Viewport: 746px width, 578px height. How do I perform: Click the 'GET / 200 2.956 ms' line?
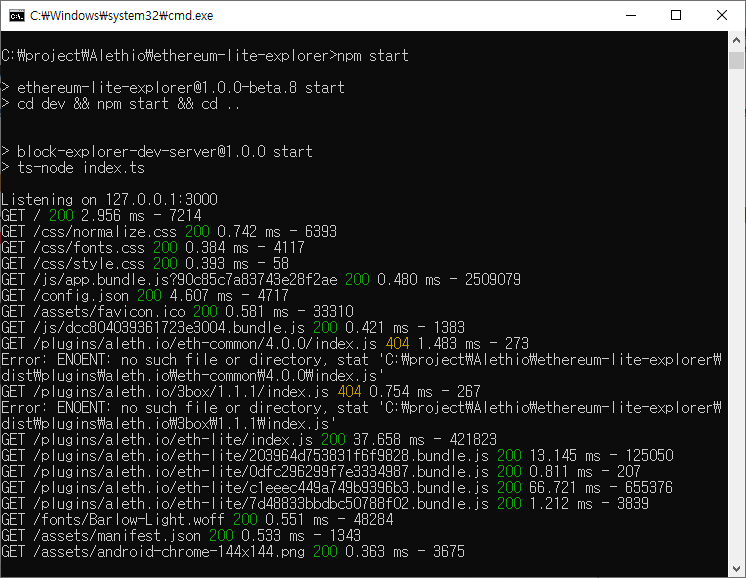tap(101, 216)
